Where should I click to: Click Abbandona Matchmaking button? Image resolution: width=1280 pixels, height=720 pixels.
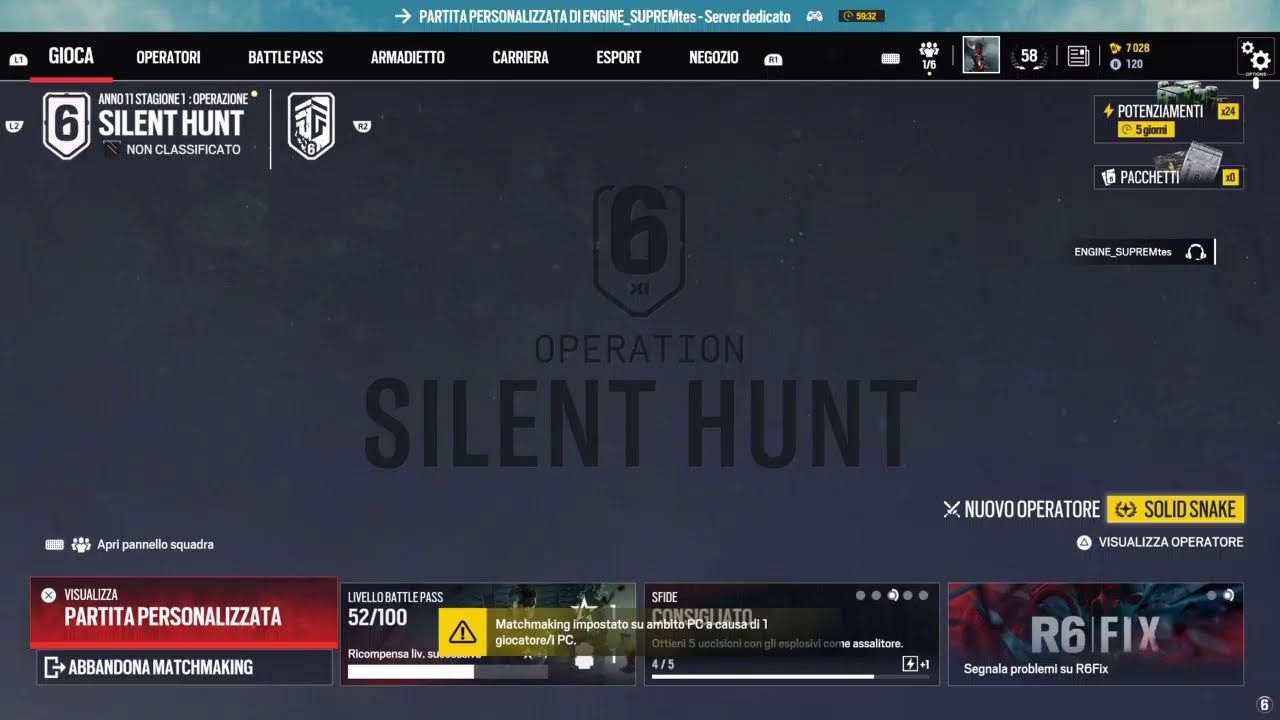click(x=184, y=667)
